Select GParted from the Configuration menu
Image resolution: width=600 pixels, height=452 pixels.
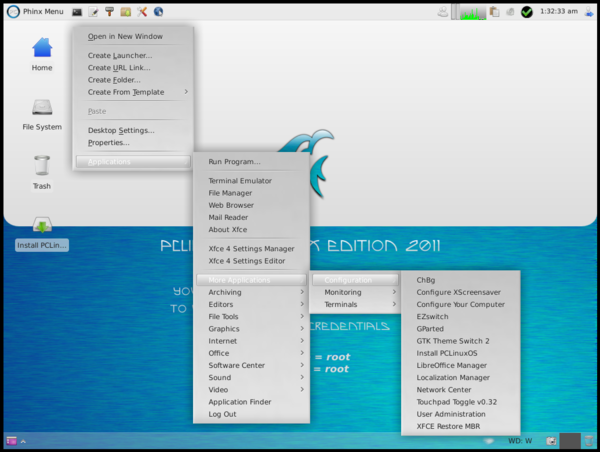[430, 328]
